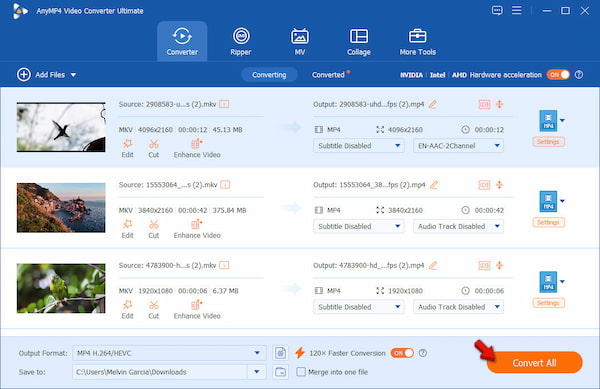This screenshot has height=389, width=600.
Task: Choose MP4 format icon for 15553064 file
Action: point(548,201)
